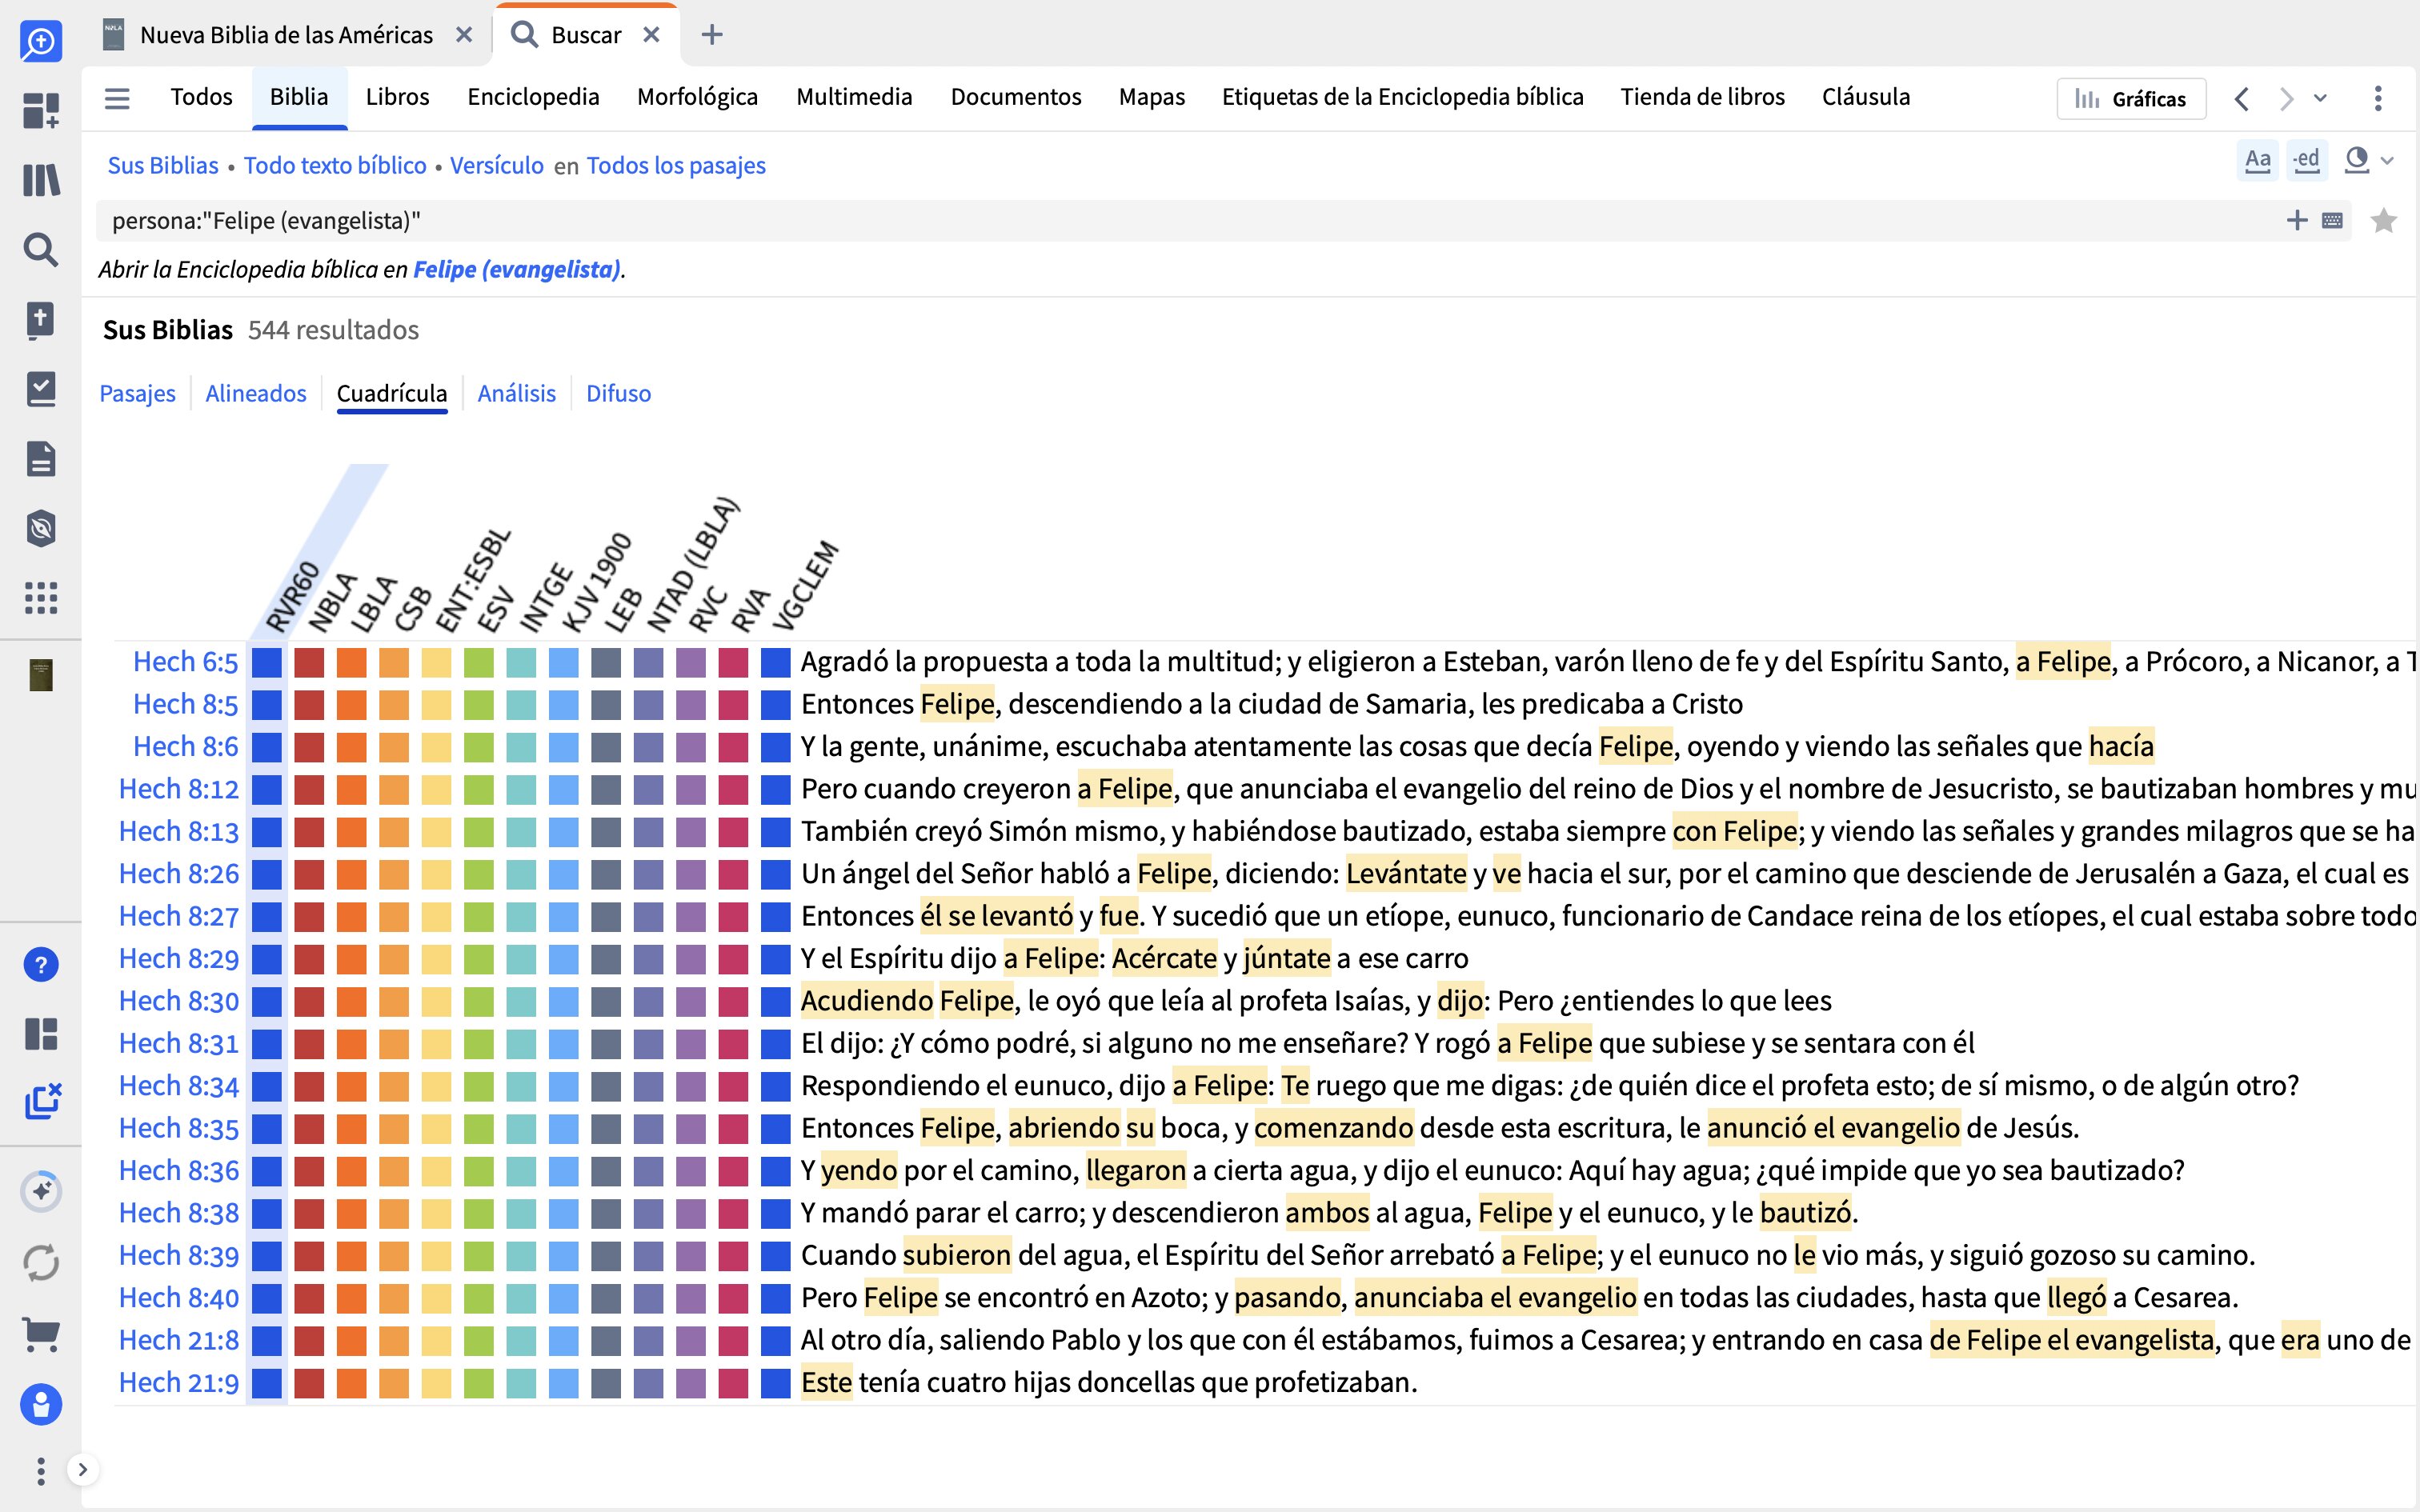Select the Todos search type

point(201,97)
